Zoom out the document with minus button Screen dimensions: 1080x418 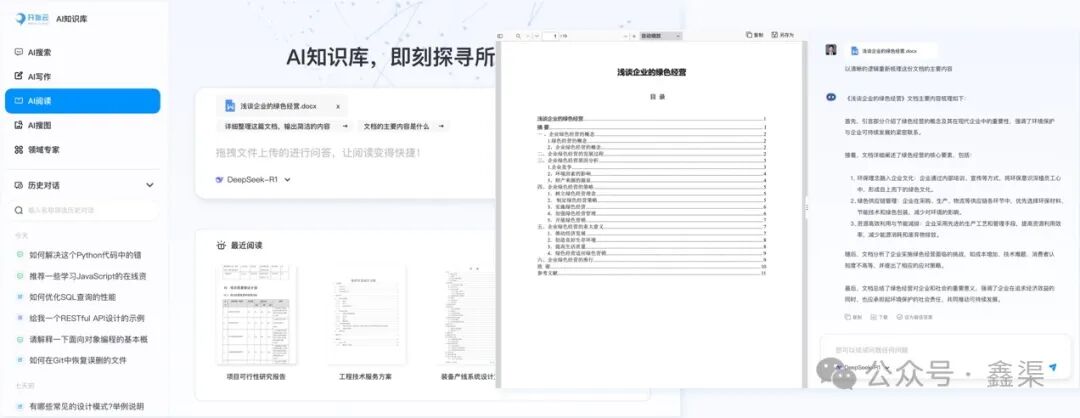(x=624, y=35)
